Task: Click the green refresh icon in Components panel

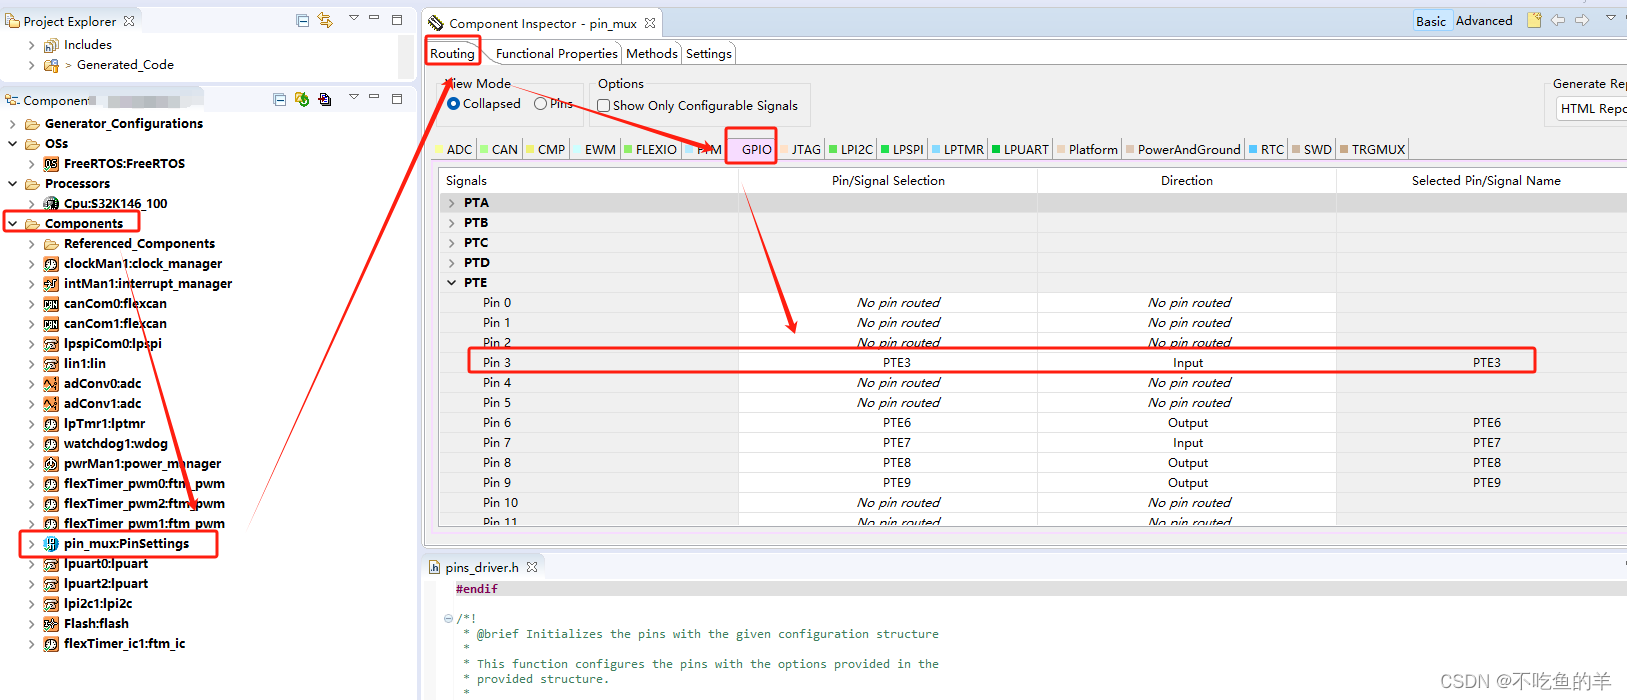Action: coord(302,99)
